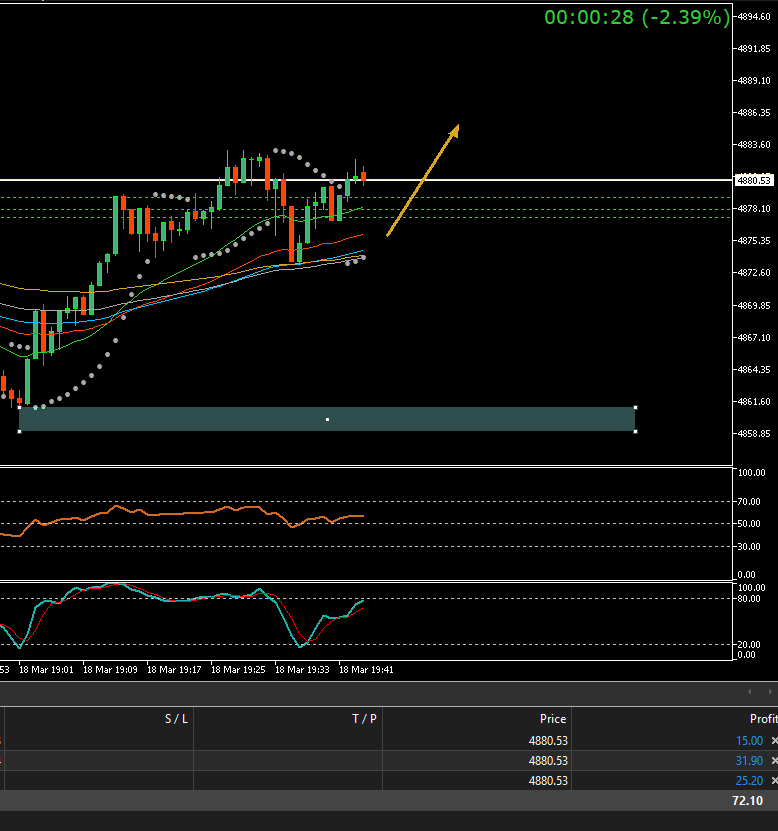The width and height of the screenshot is (778, 831).
Task: Close the position with 31.90 profit
Action: pos(773,761)
